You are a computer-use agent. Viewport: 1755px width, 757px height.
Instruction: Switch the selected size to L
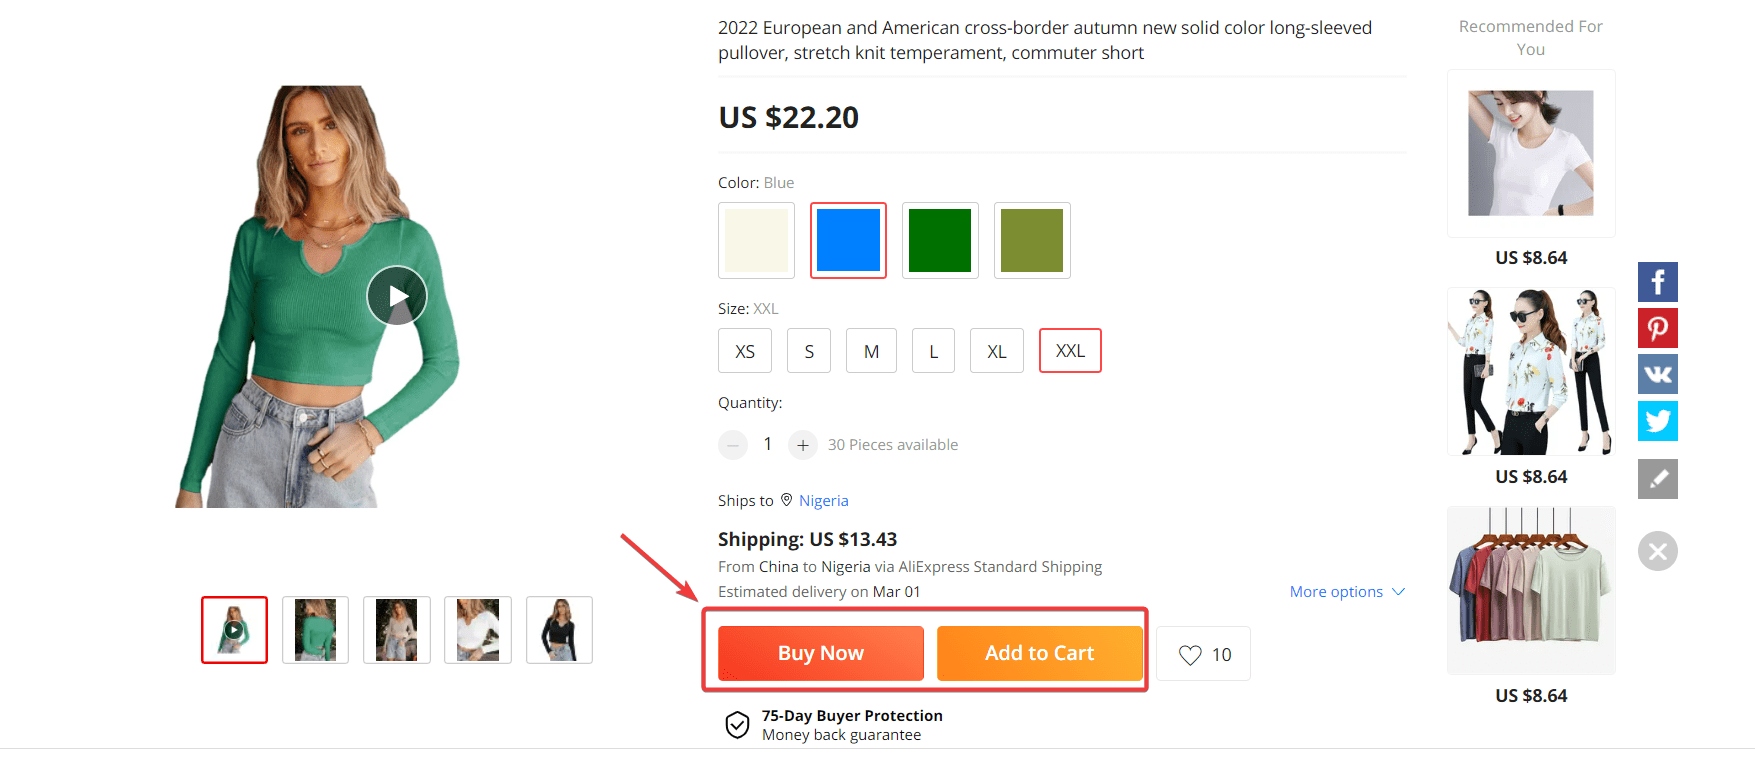(x=933, y=350)
